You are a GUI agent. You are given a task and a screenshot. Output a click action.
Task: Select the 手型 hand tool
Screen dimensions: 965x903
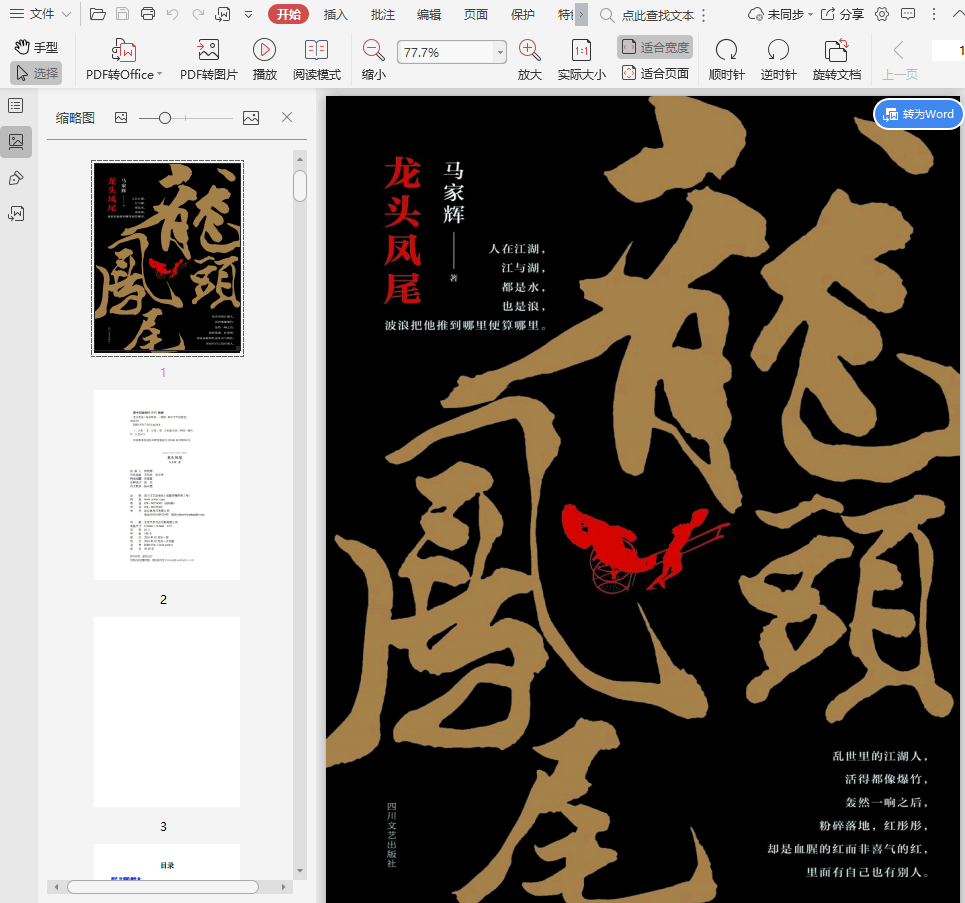tap(36, 47)
